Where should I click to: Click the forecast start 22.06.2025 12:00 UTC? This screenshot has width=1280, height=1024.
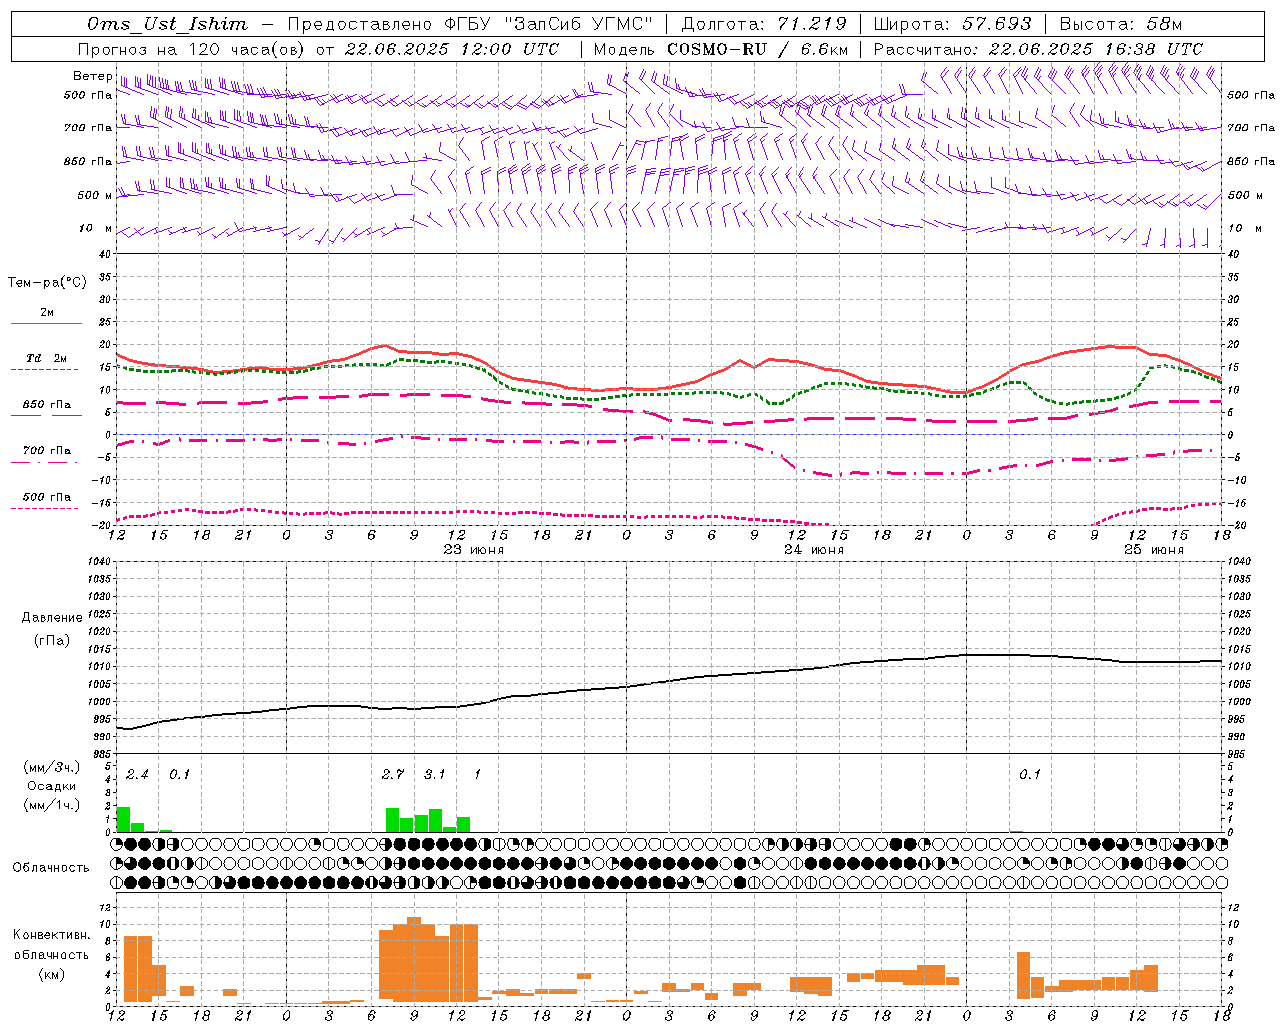(x=452, y=49)
